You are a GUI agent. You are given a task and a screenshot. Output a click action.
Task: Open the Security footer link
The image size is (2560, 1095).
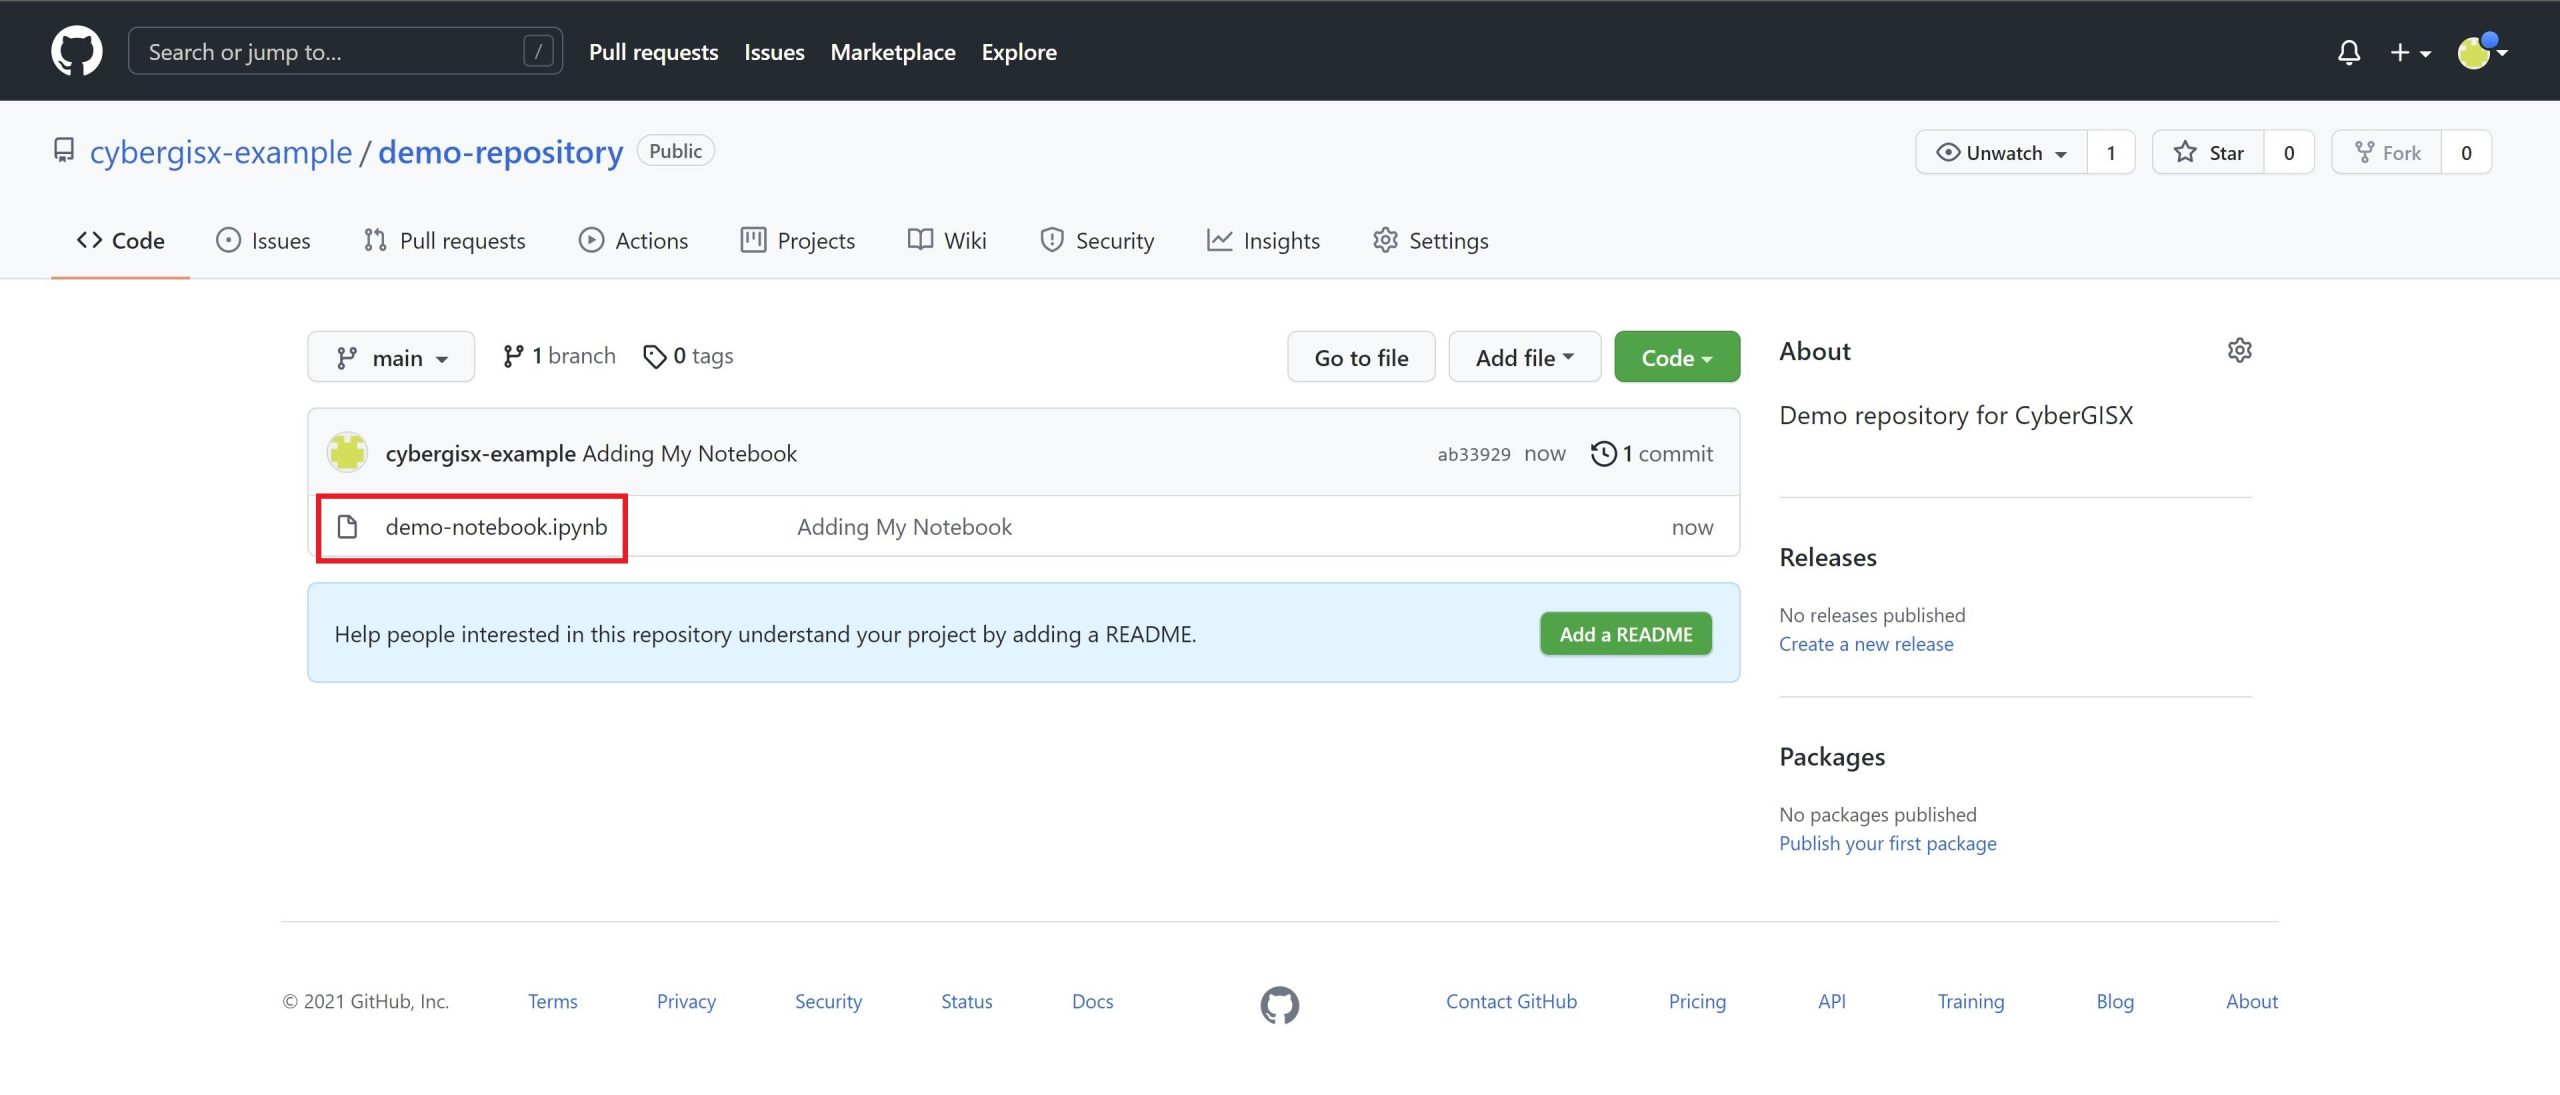[x=828, y=1002]
